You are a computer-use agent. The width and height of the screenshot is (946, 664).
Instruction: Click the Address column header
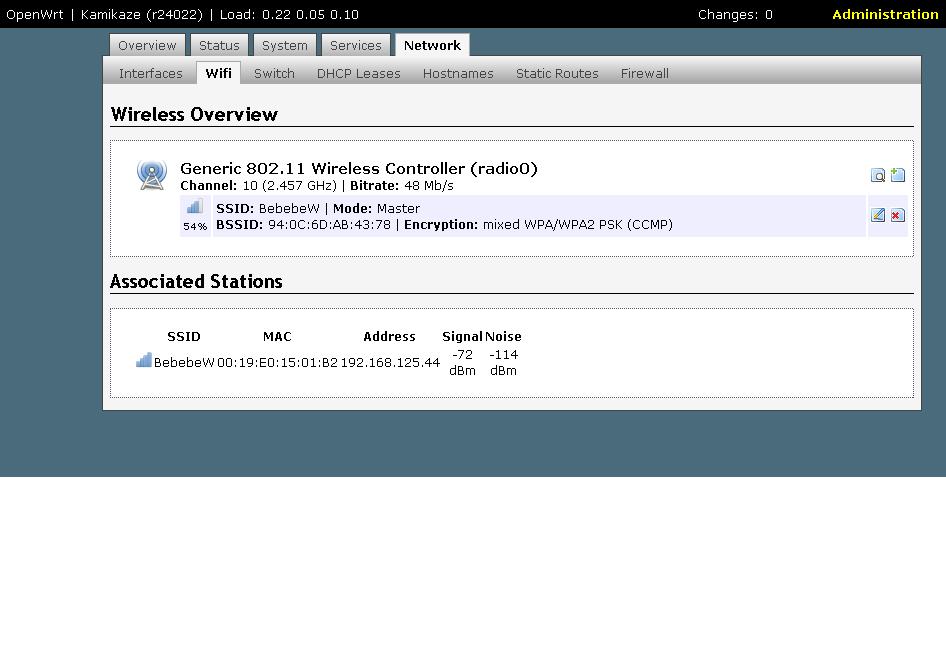(389, 337)
